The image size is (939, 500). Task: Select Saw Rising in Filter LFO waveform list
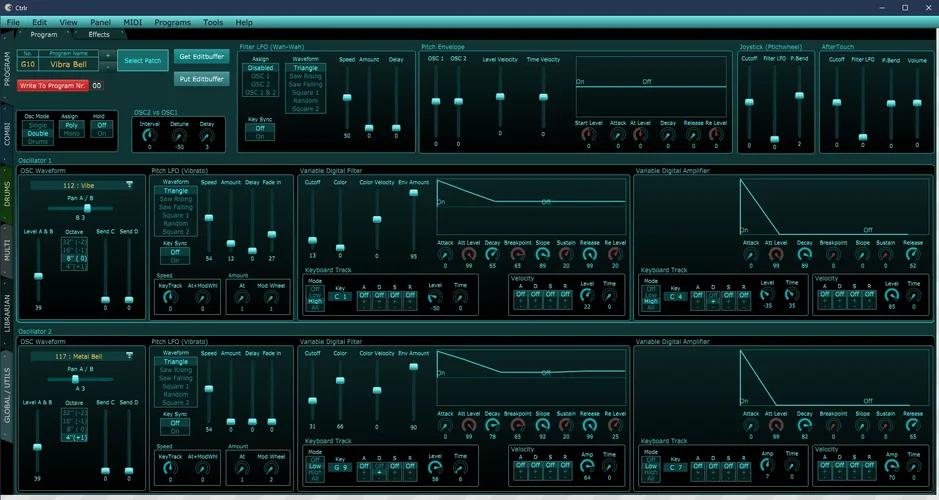[305, 76]
